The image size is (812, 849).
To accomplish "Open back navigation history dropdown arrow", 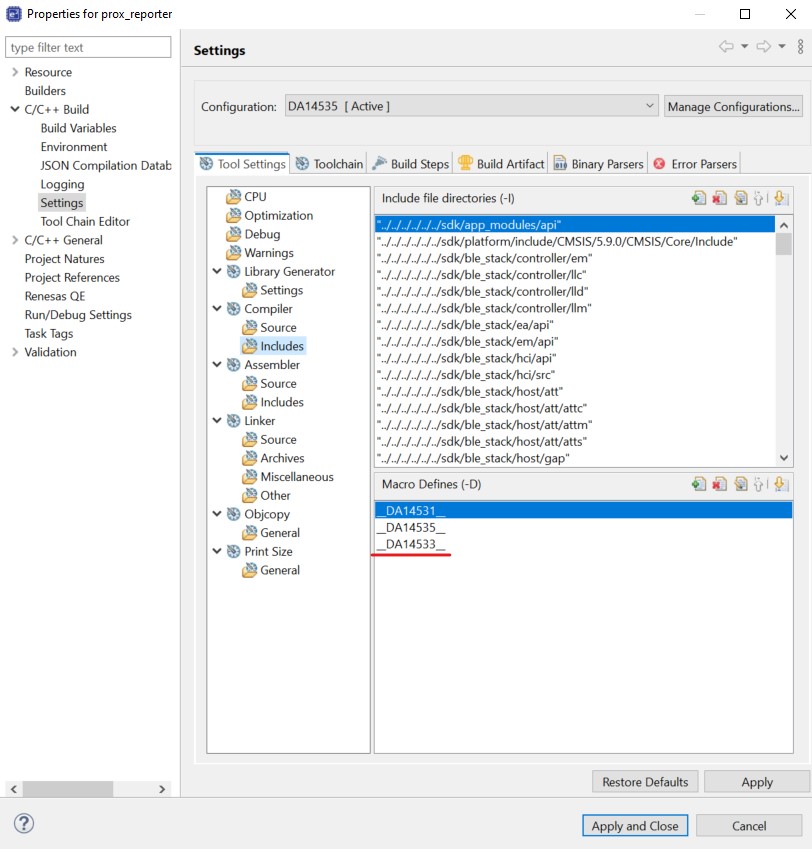I will (745, 47).
